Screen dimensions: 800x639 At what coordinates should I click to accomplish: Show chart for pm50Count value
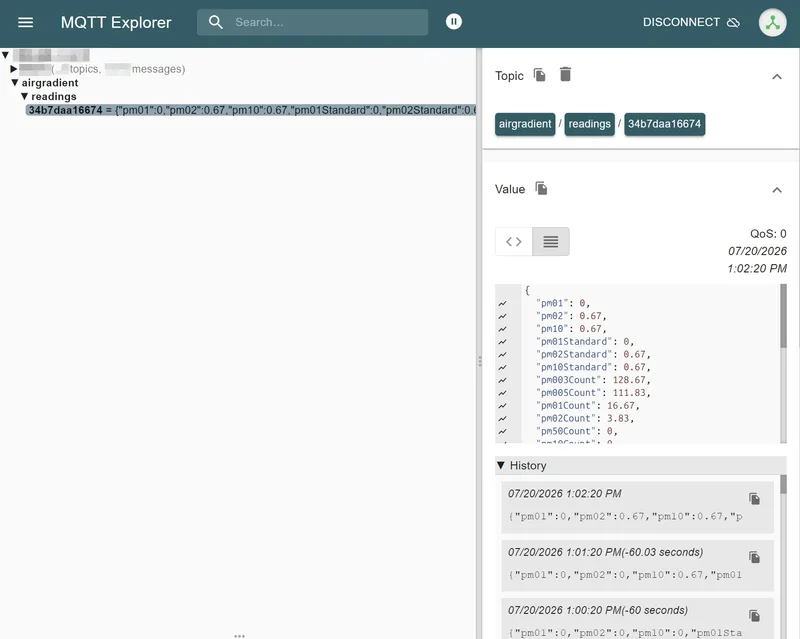(503, 431)
